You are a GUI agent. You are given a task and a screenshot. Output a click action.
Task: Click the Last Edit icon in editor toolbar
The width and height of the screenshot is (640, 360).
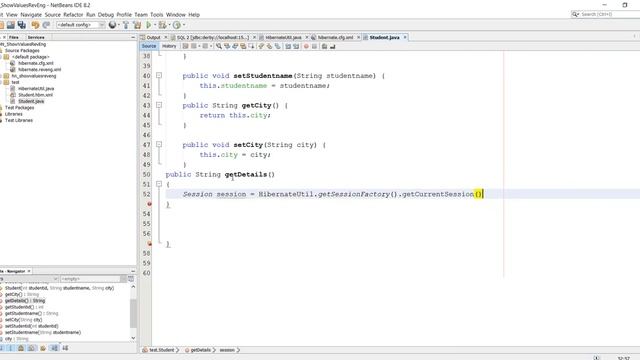(x=185, y=46)
